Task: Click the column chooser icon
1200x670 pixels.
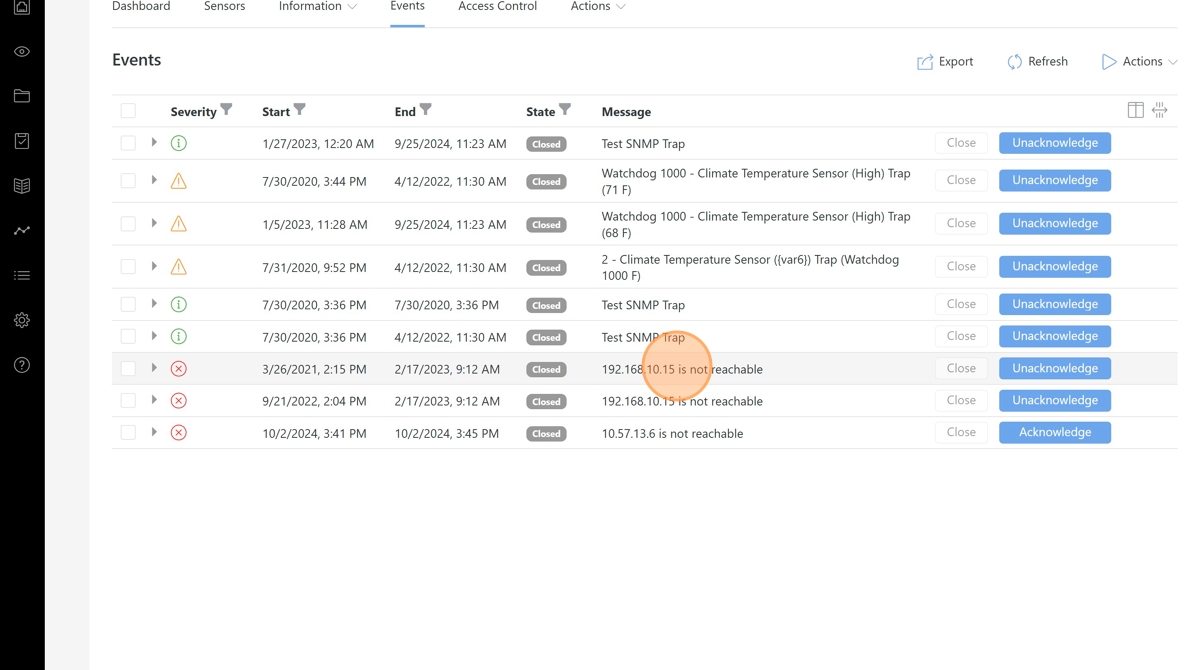Action: pyautogui.click(x=1135, y=110)
